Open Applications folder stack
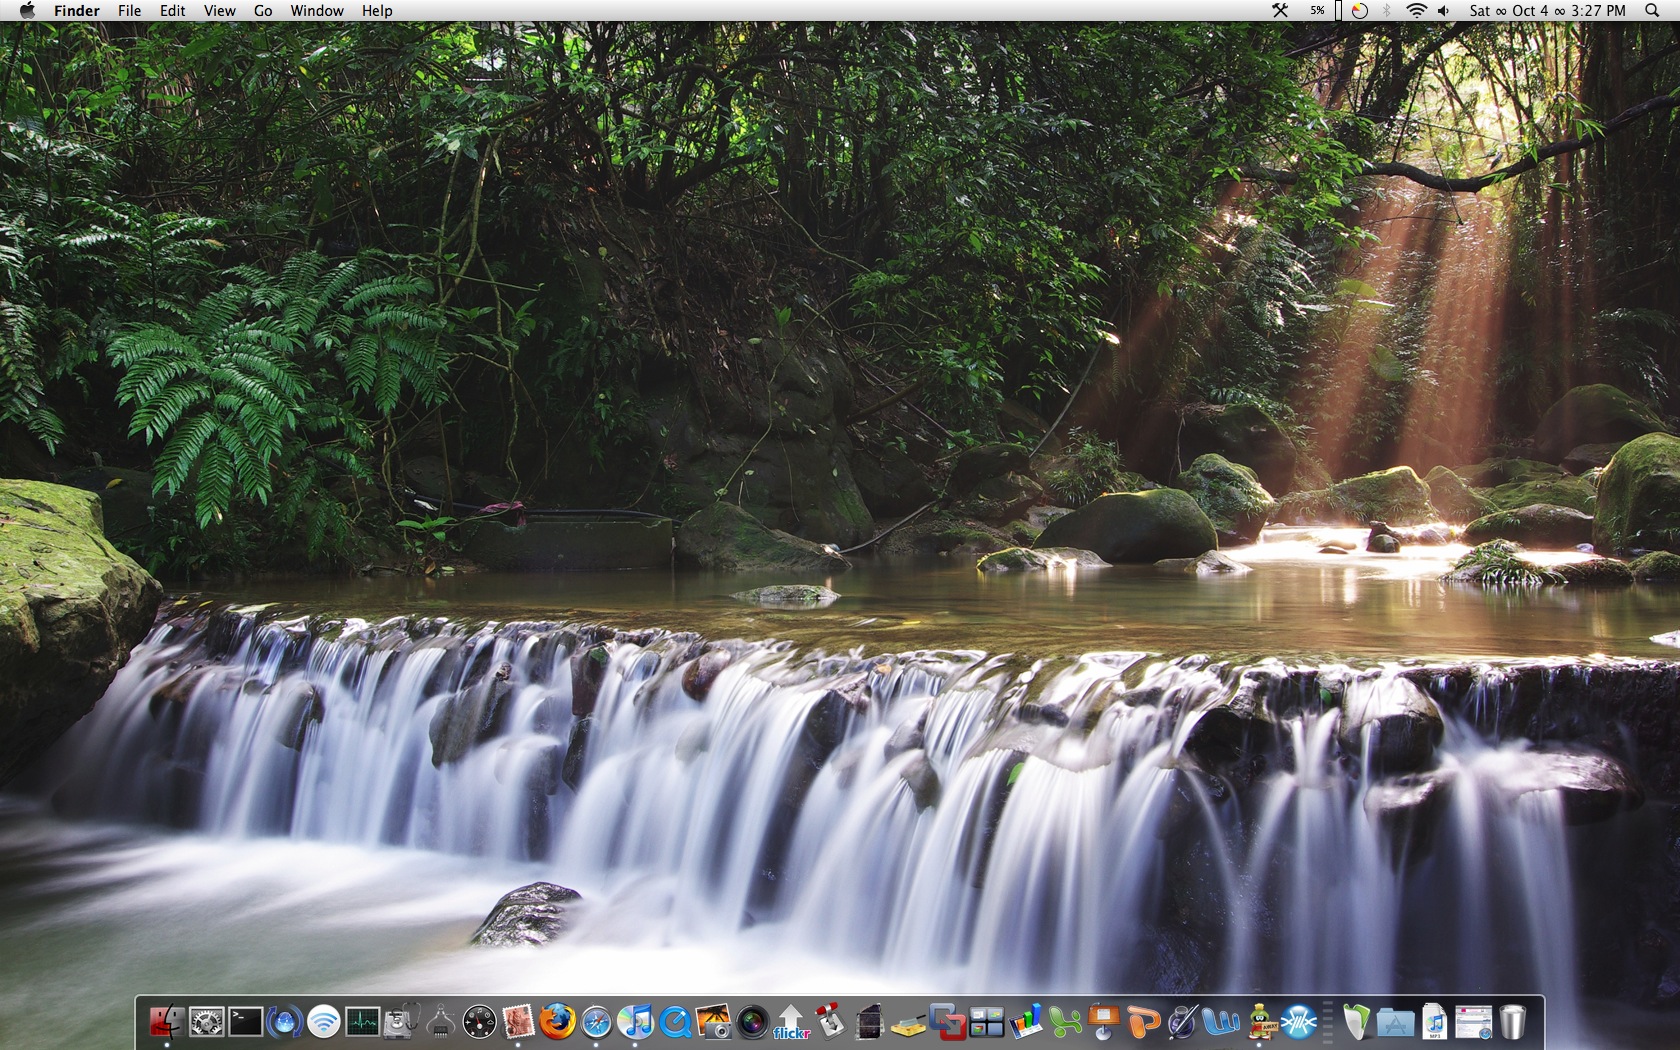The width and height of the screenshot is (1680, 1050). coord(1395,1021)
